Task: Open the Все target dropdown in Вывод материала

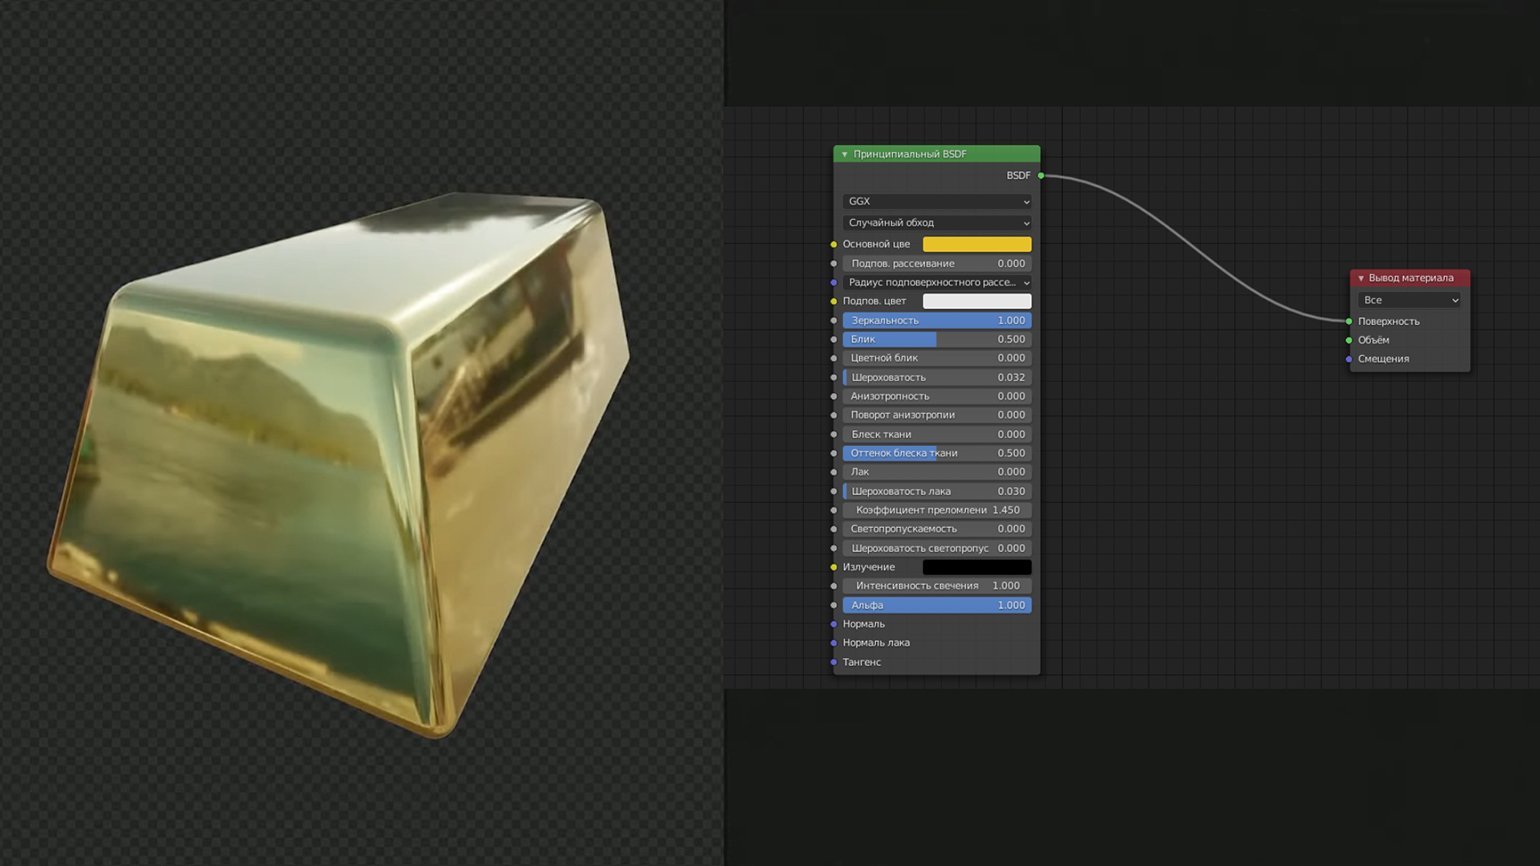Action: point(1410,300)
